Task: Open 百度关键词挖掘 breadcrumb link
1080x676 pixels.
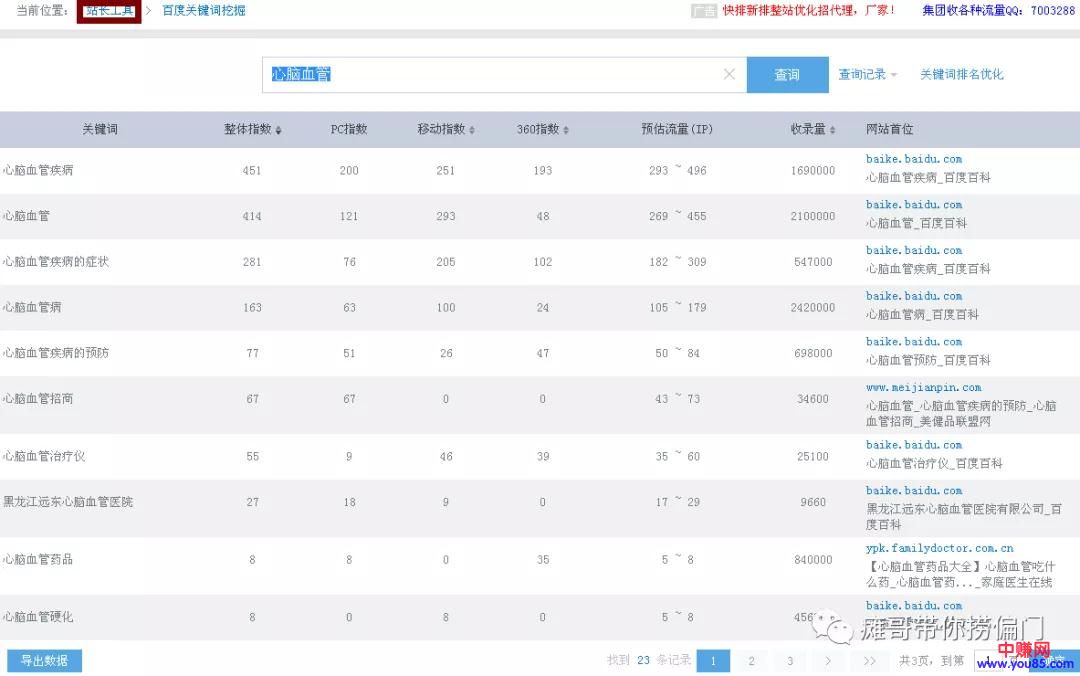Action: (204, 11)
